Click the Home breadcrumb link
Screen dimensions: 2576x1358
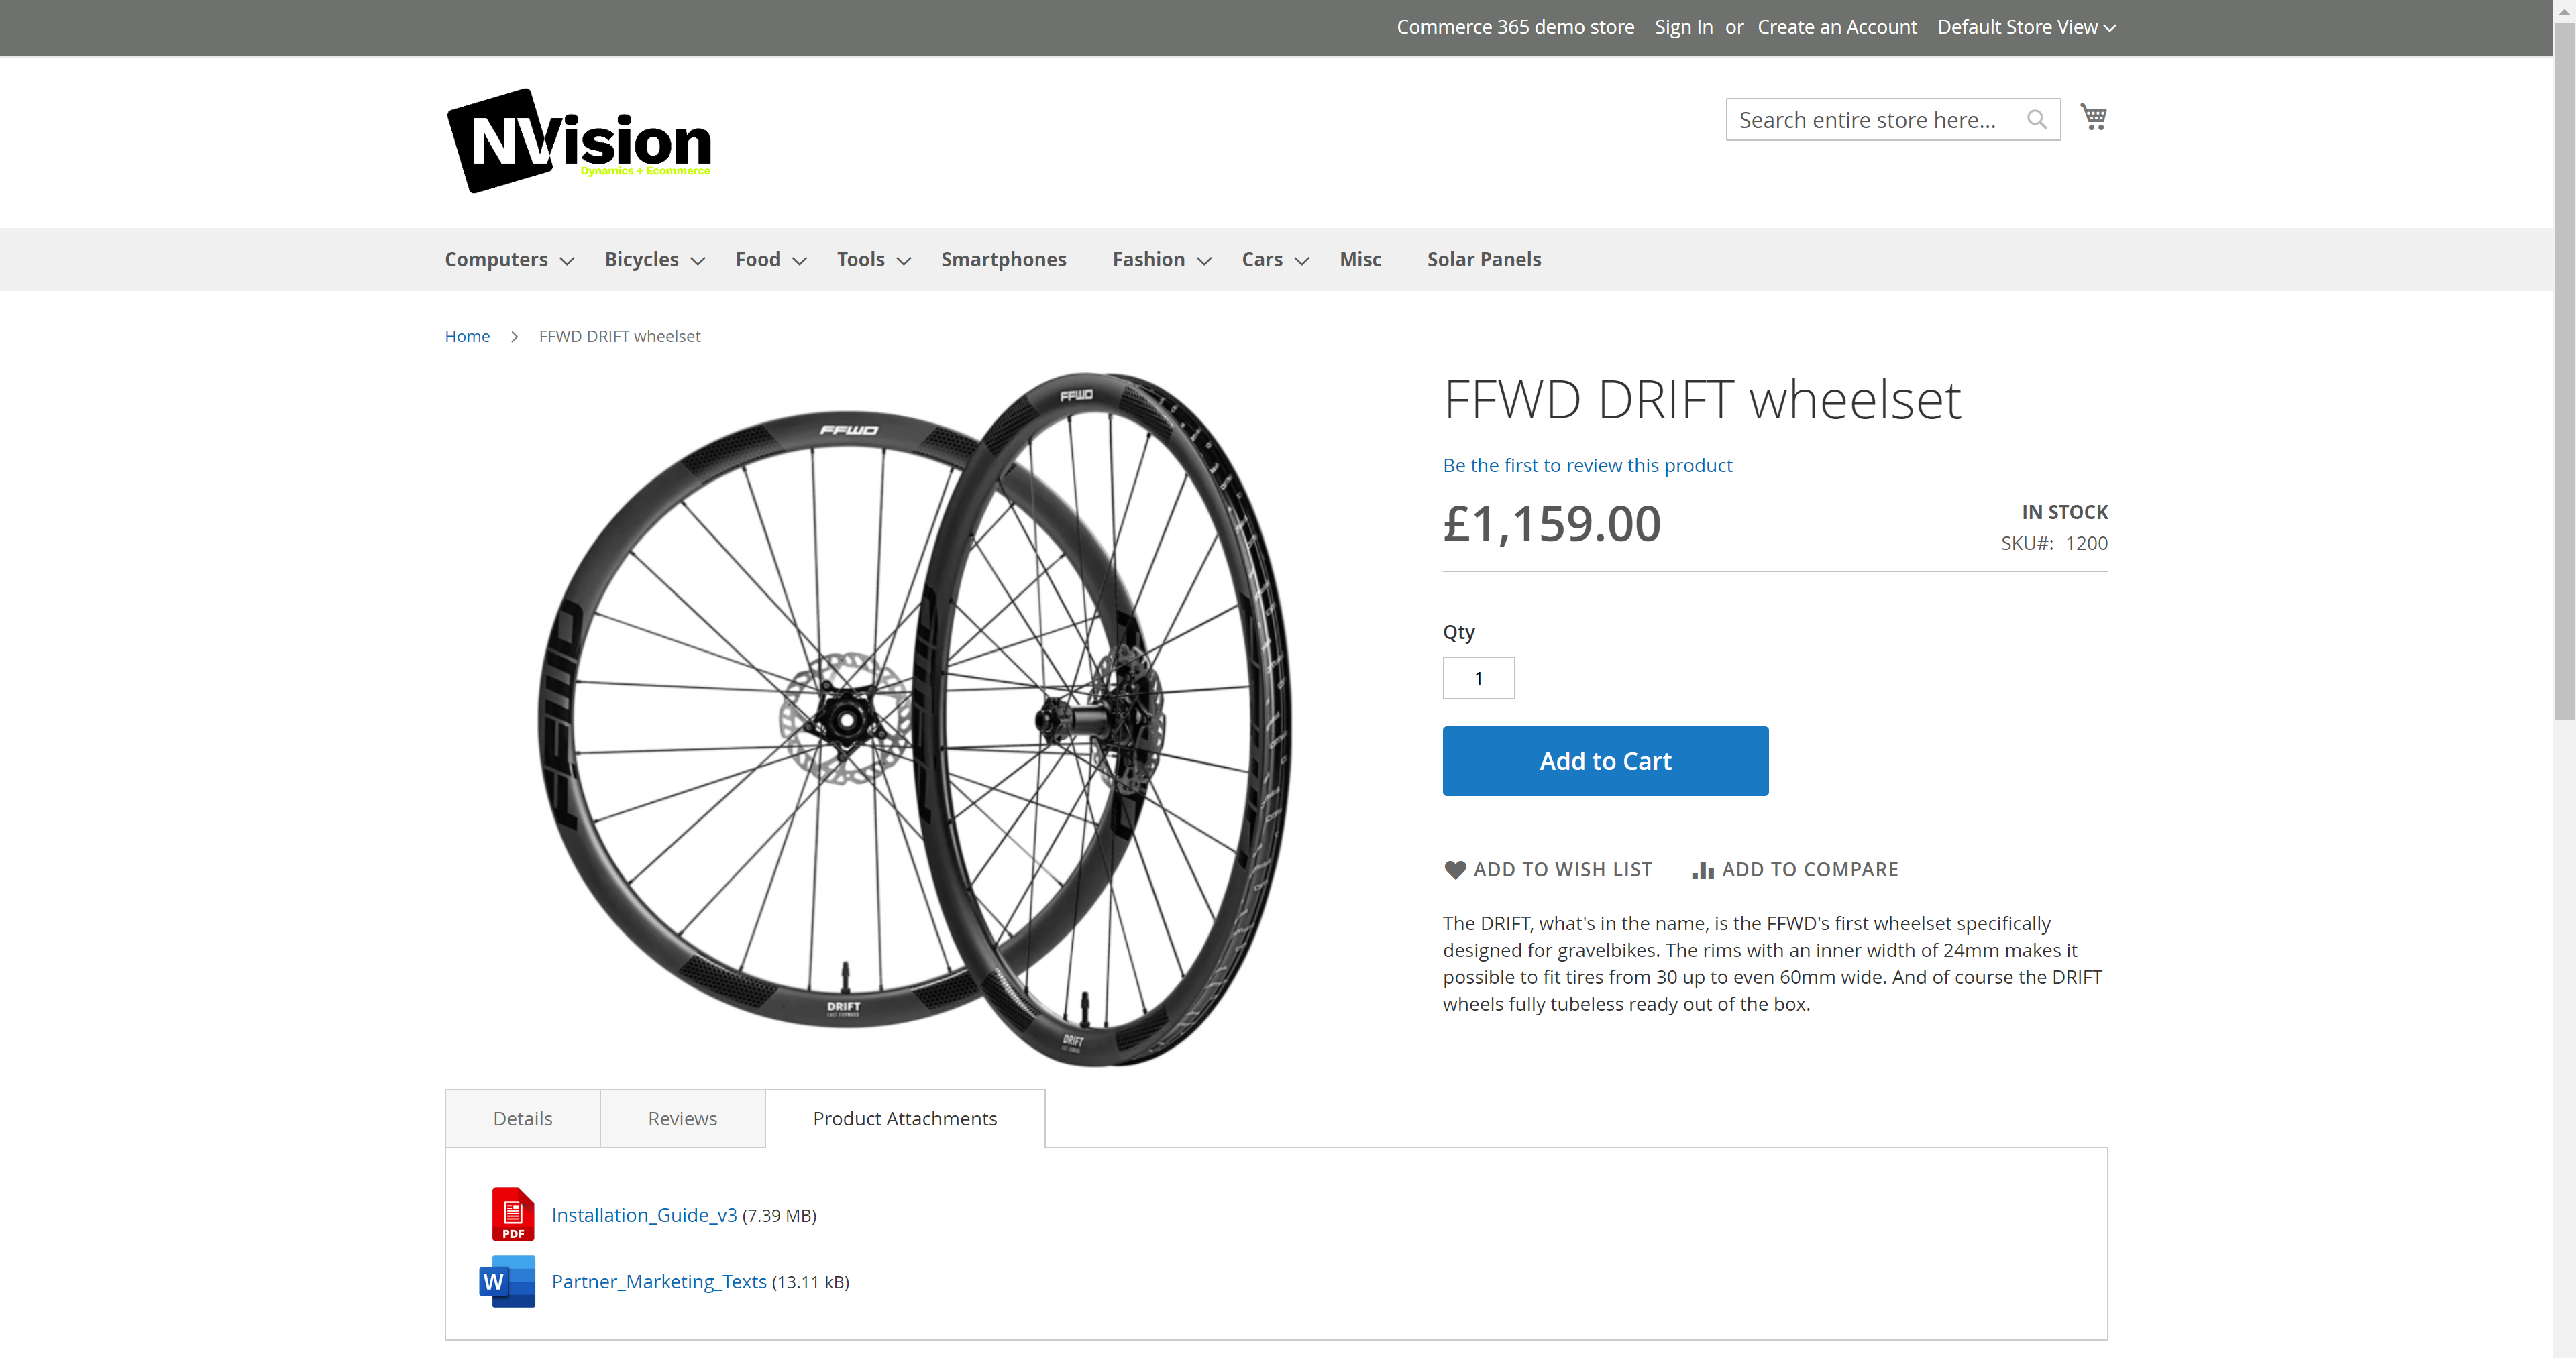click(467, 336)
